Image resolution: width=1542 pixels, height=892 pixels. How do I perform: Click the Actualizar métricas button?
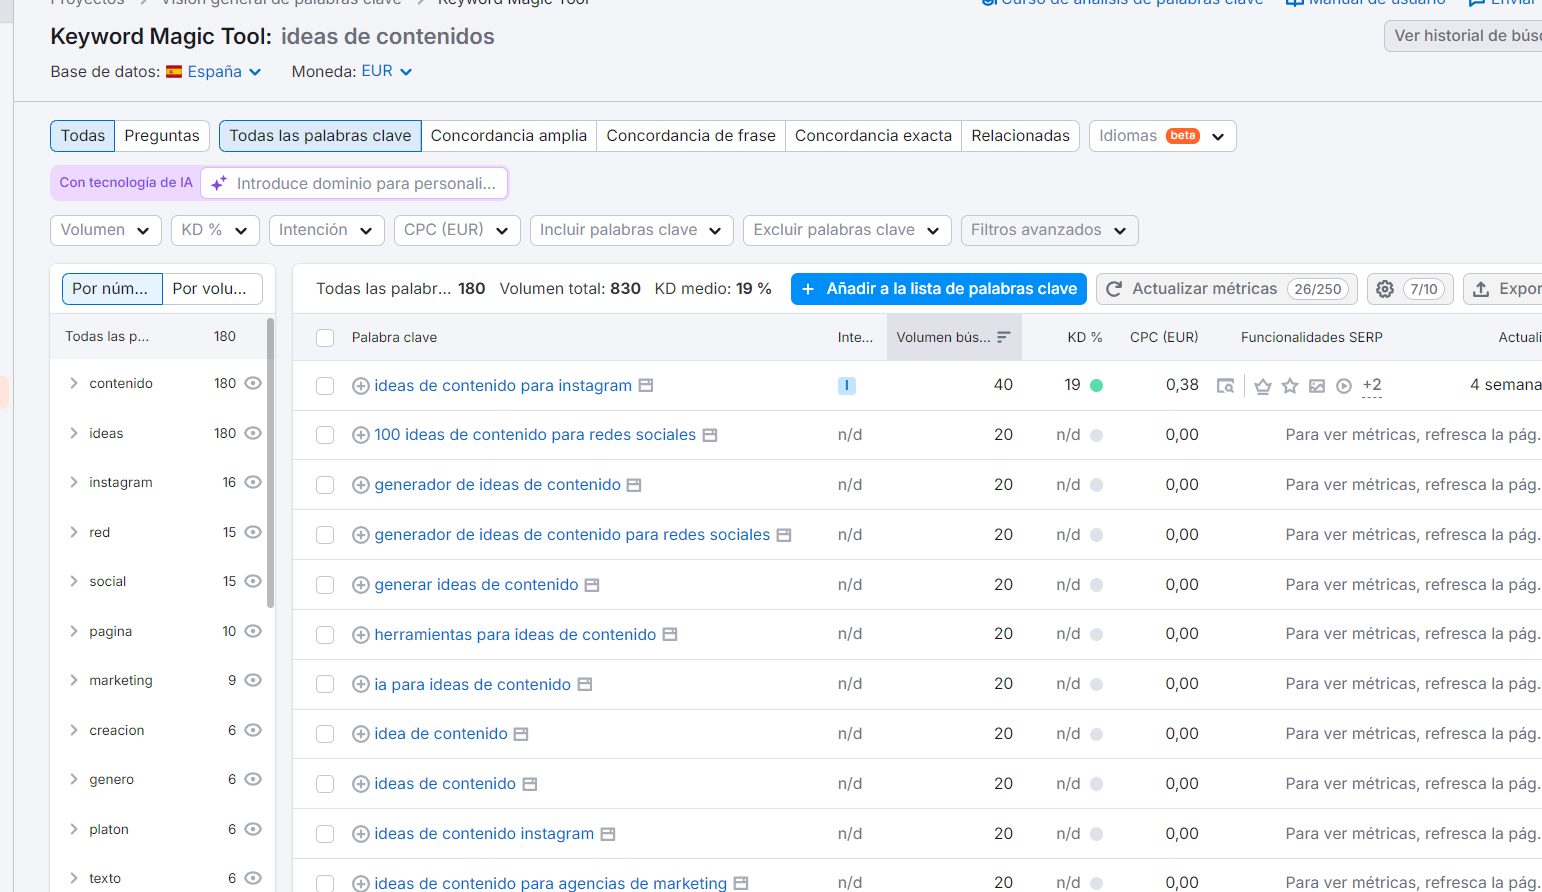[x=1227, y=289]
